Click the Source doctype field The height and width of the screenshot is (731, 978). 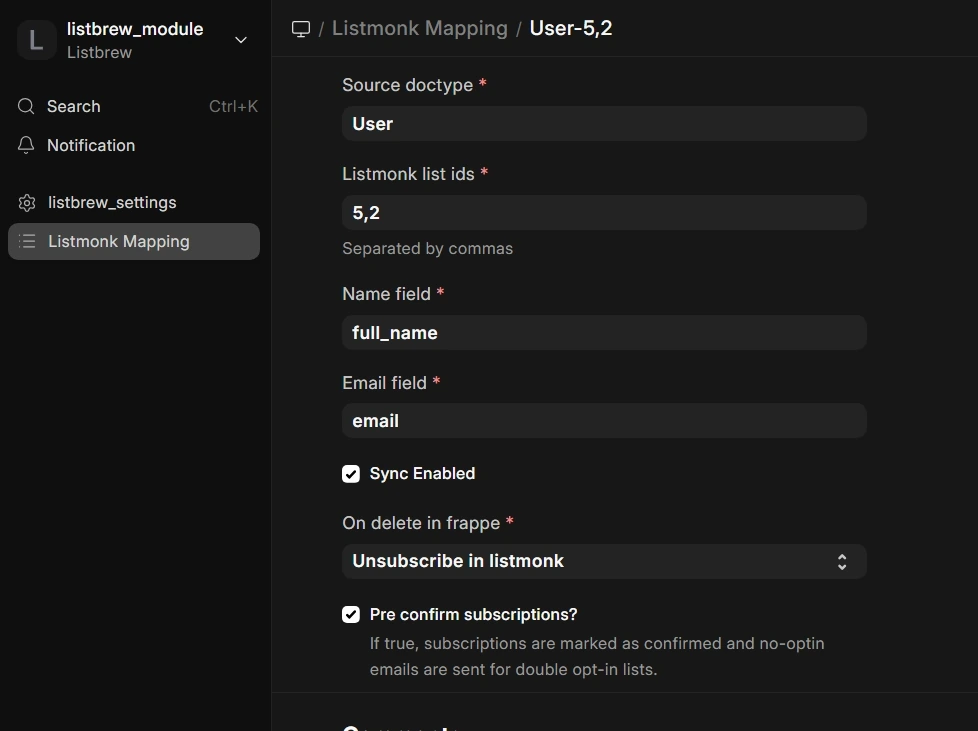[604, 123]
